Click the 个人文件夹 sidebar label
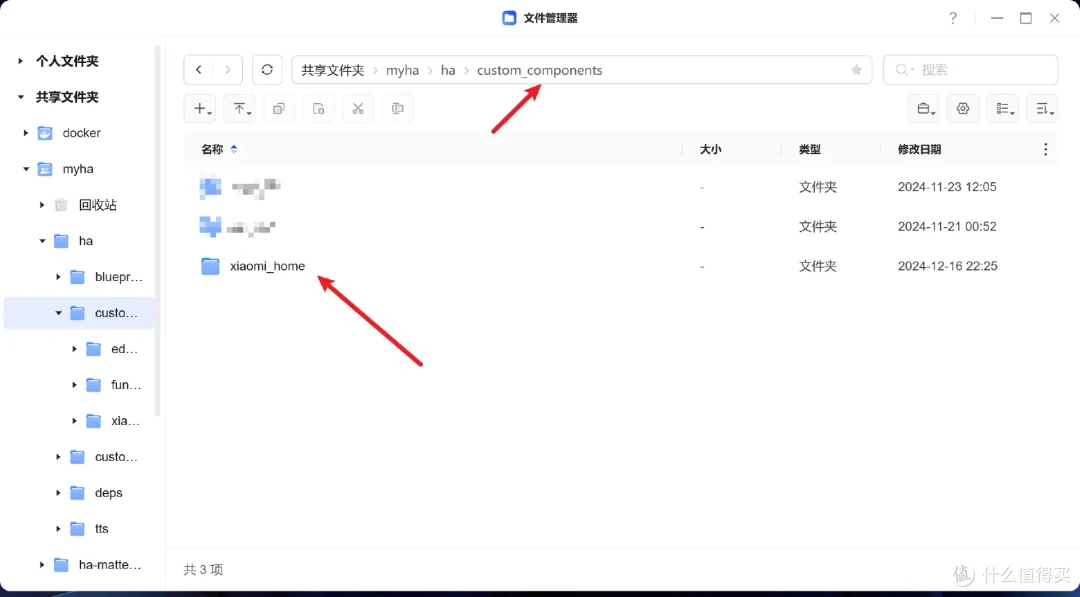 click(x=67, y=61)
